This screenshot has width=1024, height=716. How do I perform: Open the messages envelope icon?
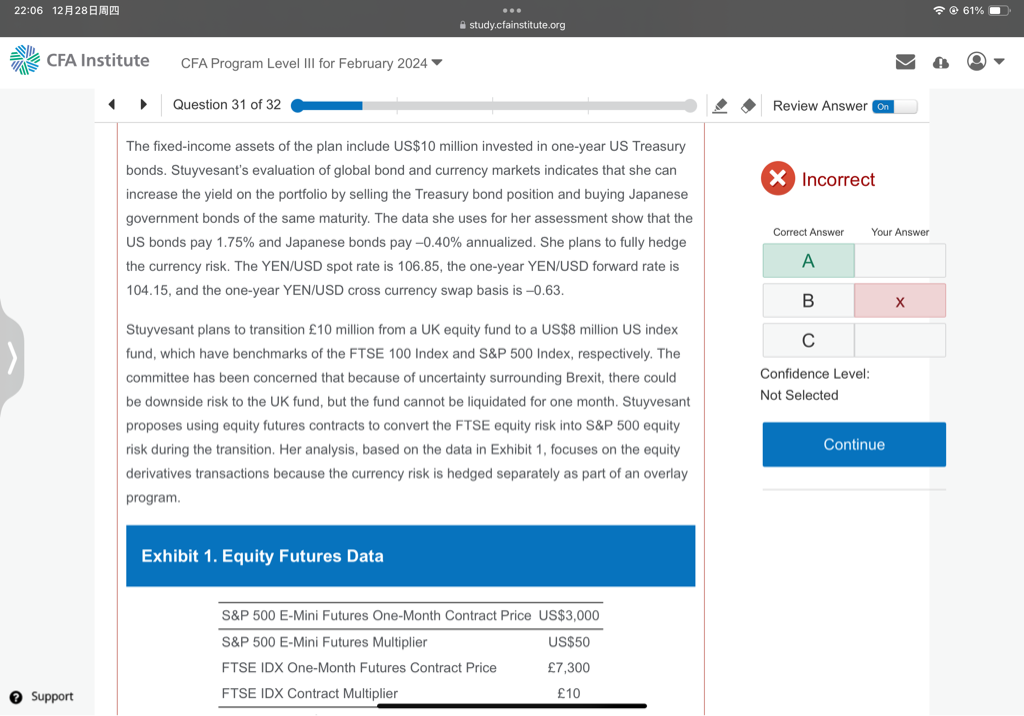(x=905, y=62)
